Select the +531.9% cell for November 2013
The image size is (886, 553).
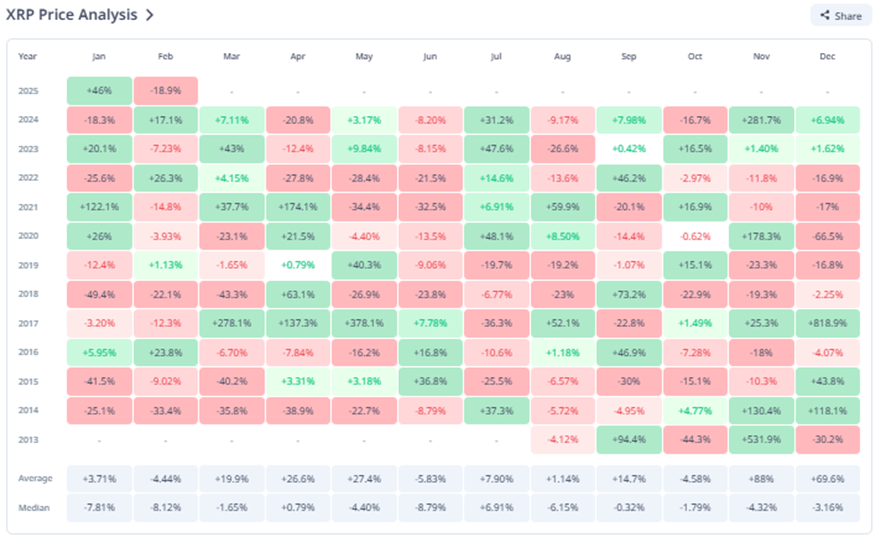761,439
